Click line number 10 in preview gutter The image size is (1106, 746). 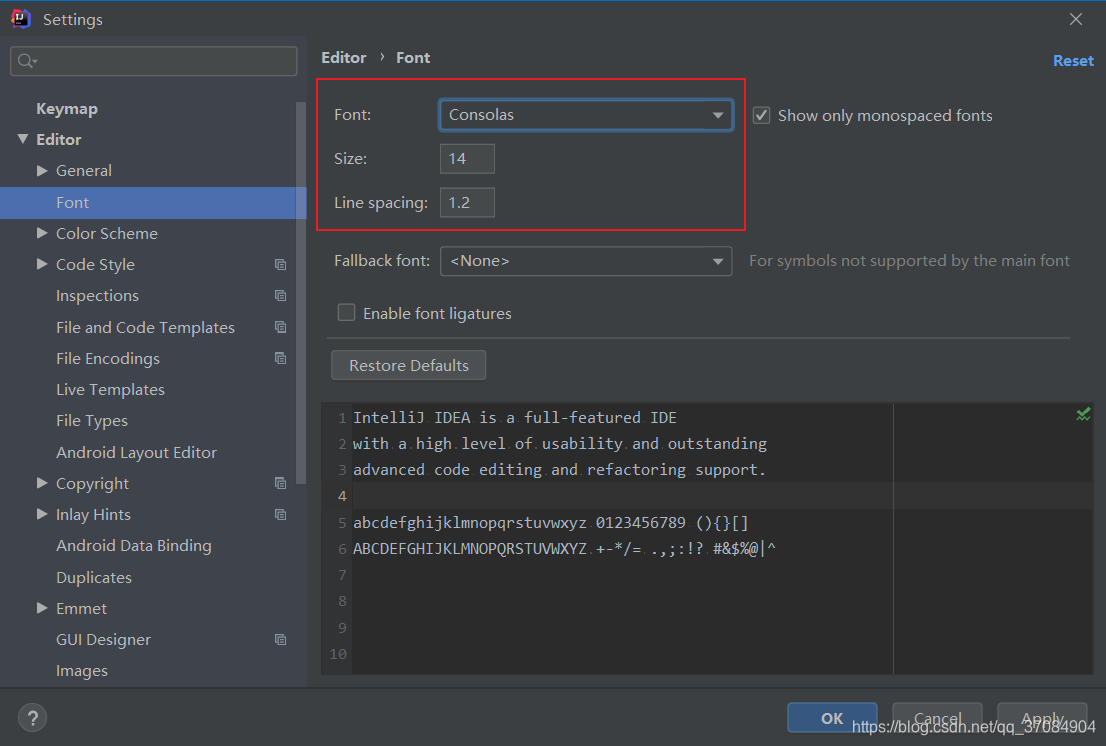[338, 654]
